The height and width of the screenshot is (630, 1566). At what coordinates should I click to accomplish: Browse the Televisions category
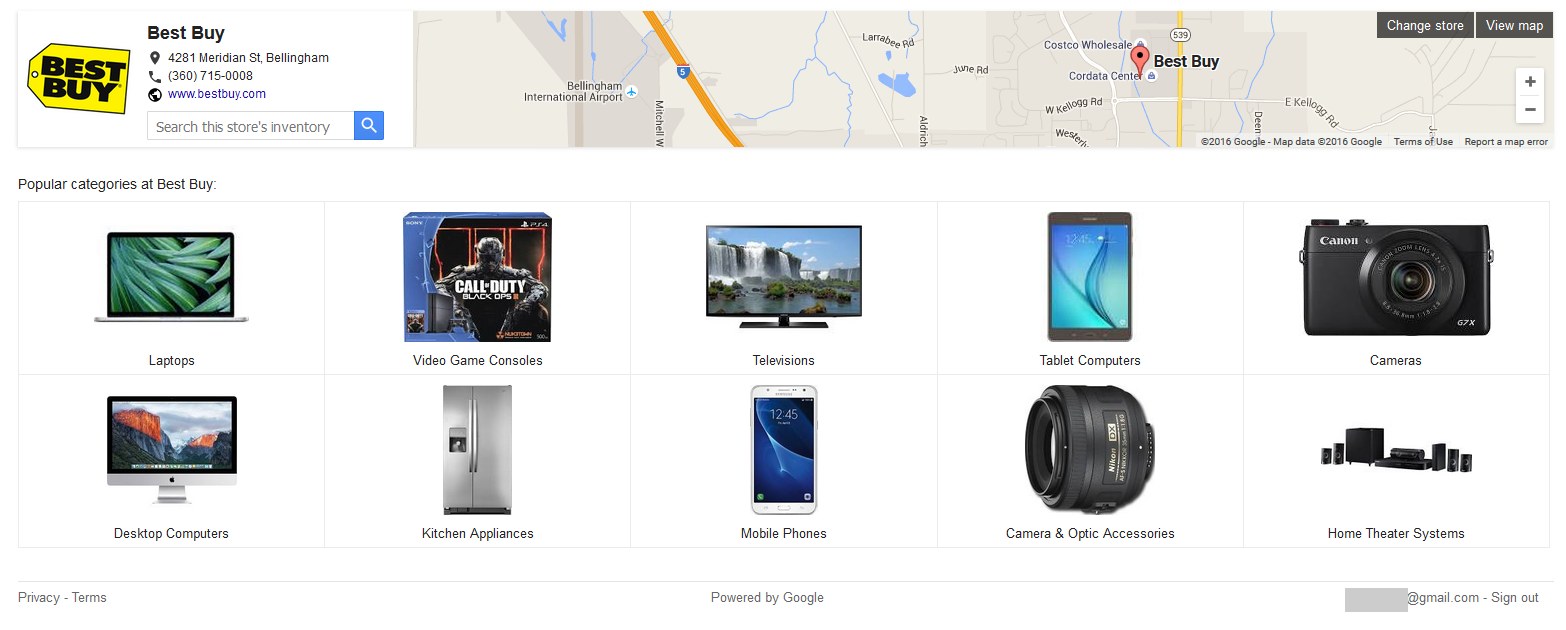pos(784,288)
